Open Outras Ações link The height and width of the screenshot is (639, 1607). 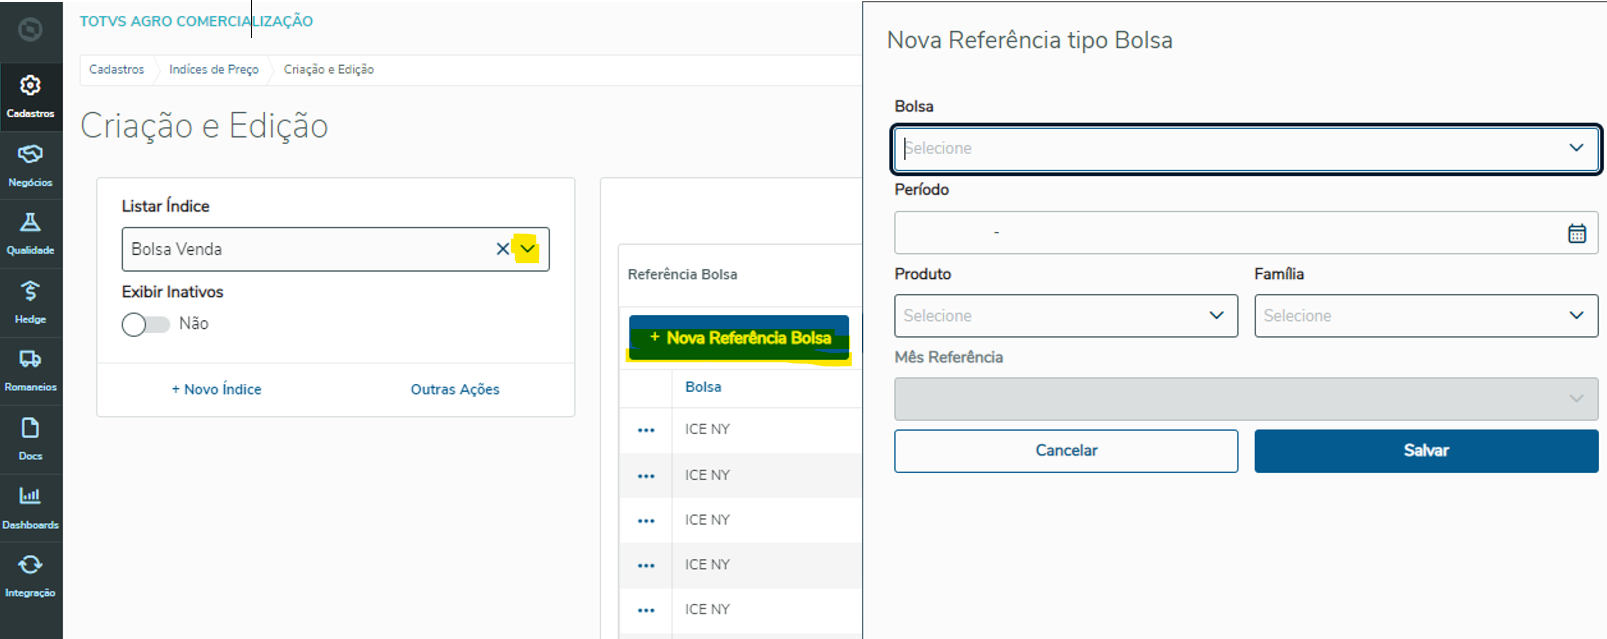tap(455, 389)
